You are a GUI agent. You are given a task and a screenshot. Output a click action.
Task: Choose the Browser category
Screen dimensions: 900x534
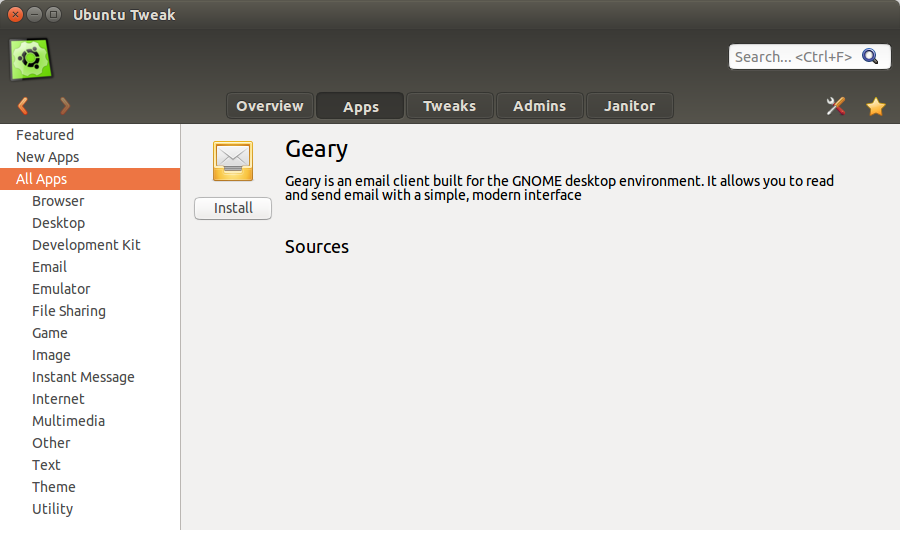[90, 201]
